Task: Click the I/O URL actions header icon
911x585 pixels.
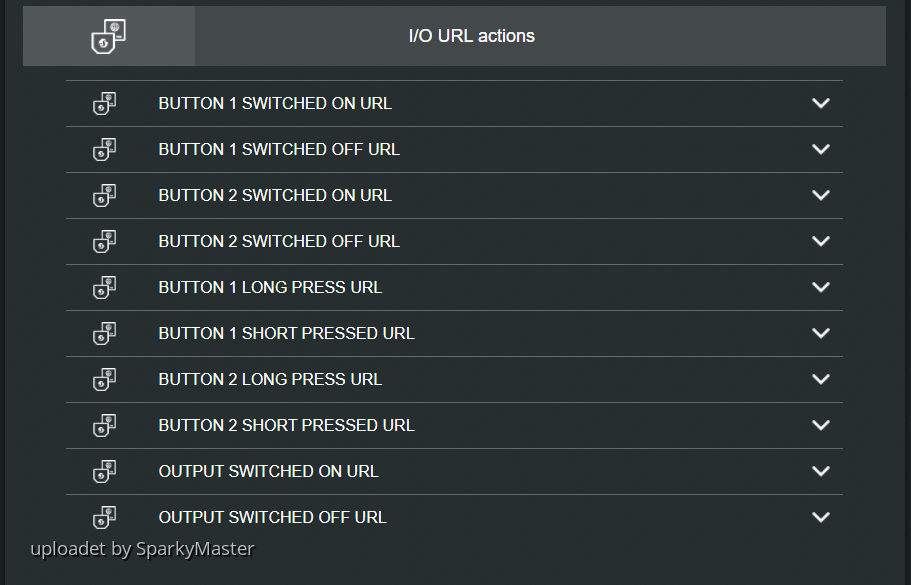Action: (x=108, y=36)
